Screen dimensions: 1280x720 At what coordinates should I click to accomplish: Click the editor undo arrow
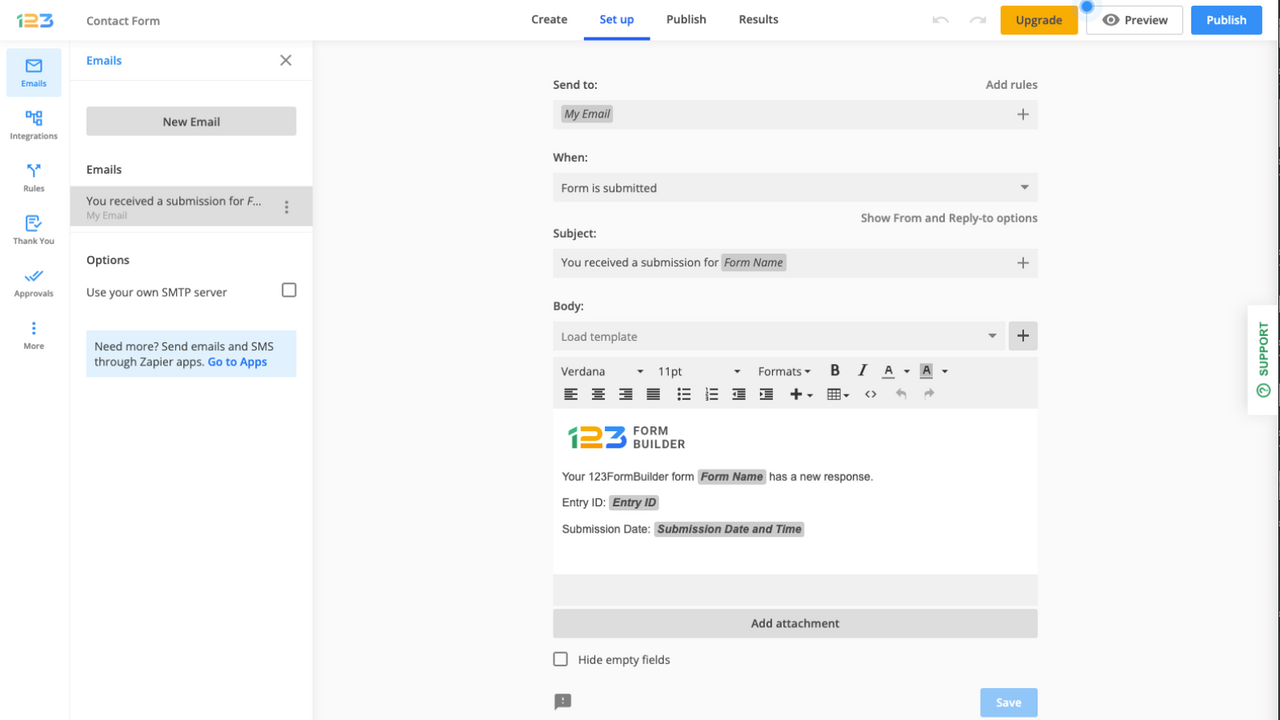point(901,394)
